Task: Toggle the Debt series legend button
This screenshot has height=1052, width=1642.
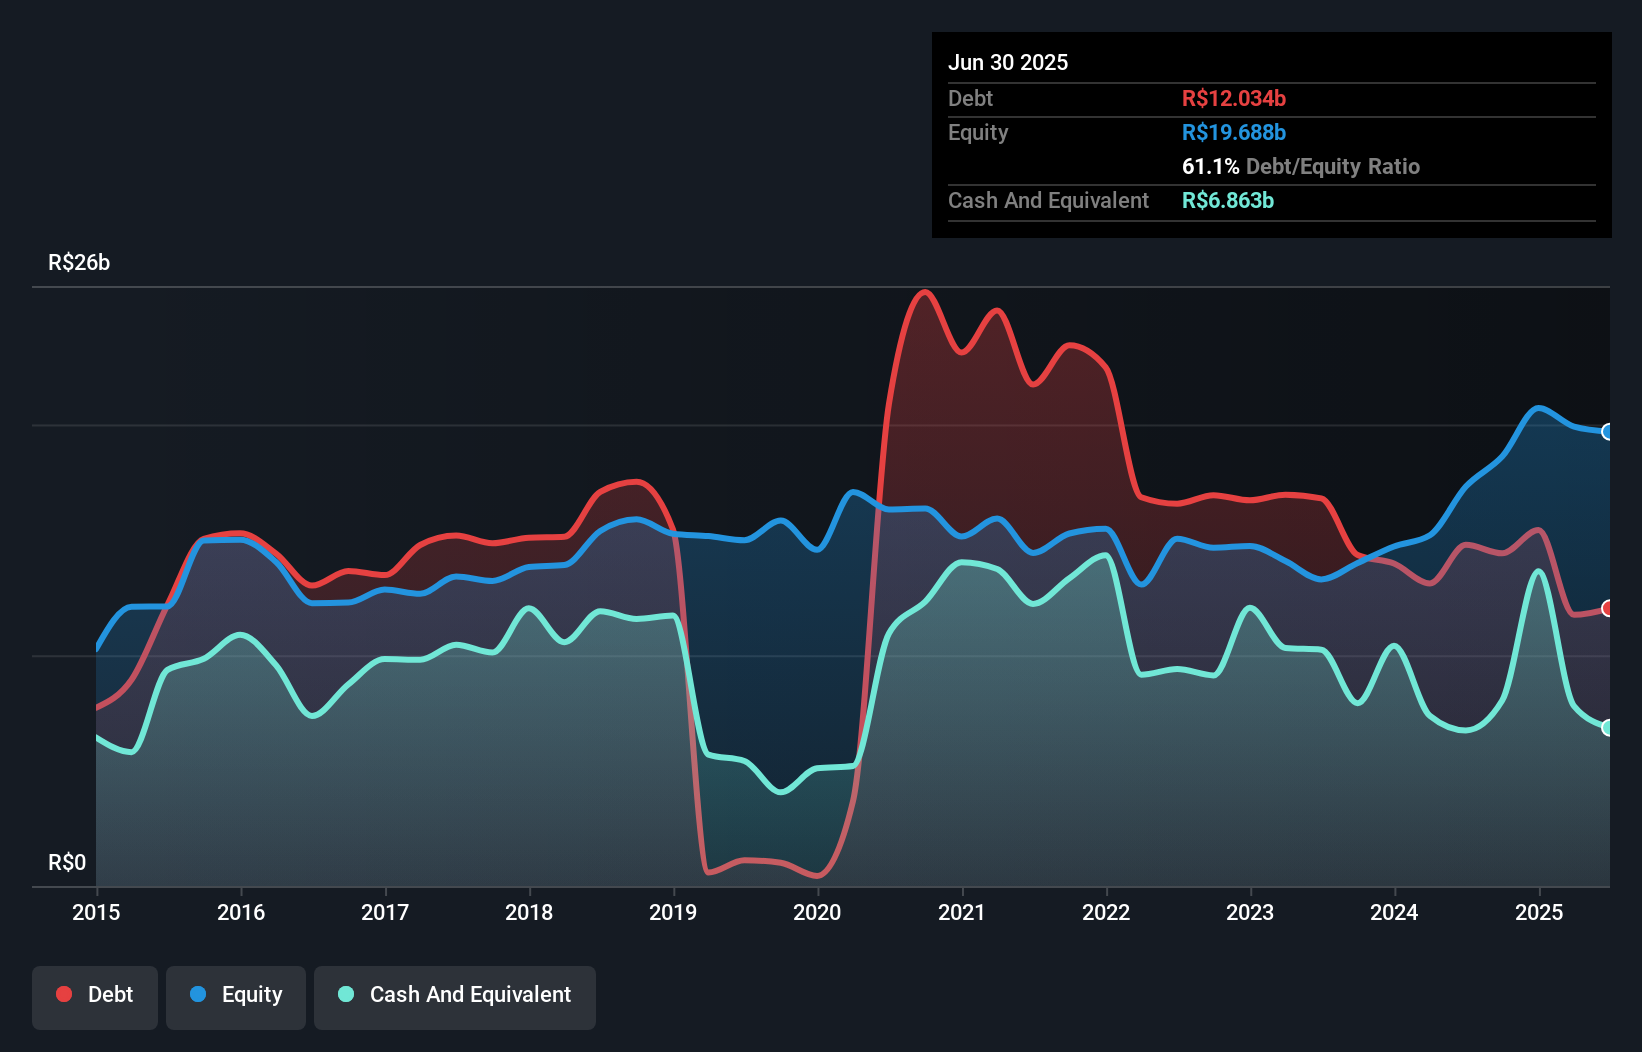Action: click(x=95, y=996)
